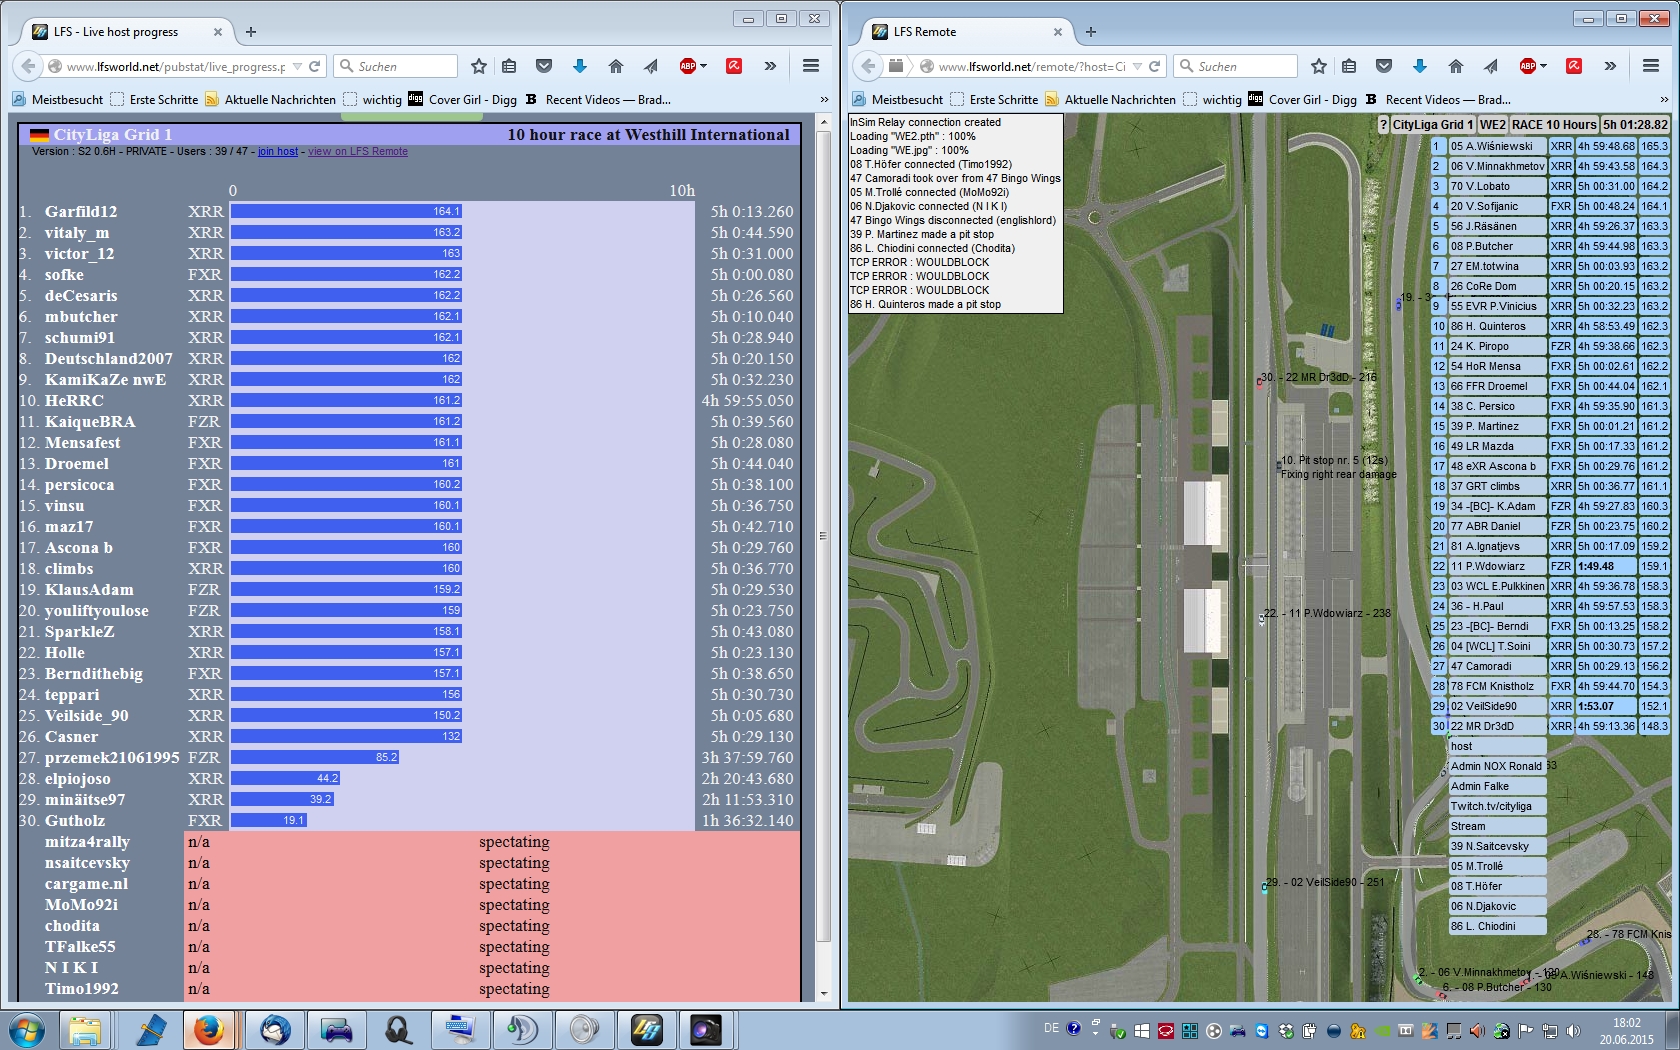Click the 'join host' link
Screen dimensions: 1680x1050
point(277,152)
